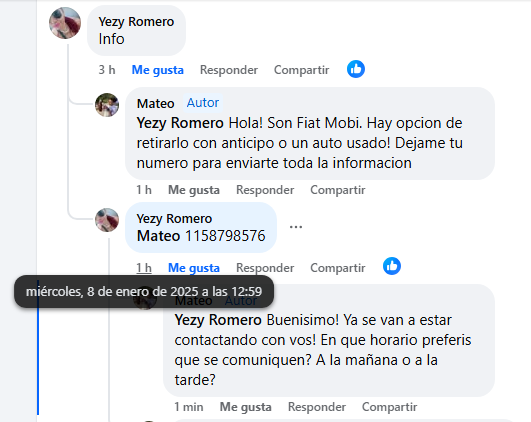The width and height of the screenshot is (531, 422).
Task: Open Mateo author name link in first reply
Action: click(155, 103)
